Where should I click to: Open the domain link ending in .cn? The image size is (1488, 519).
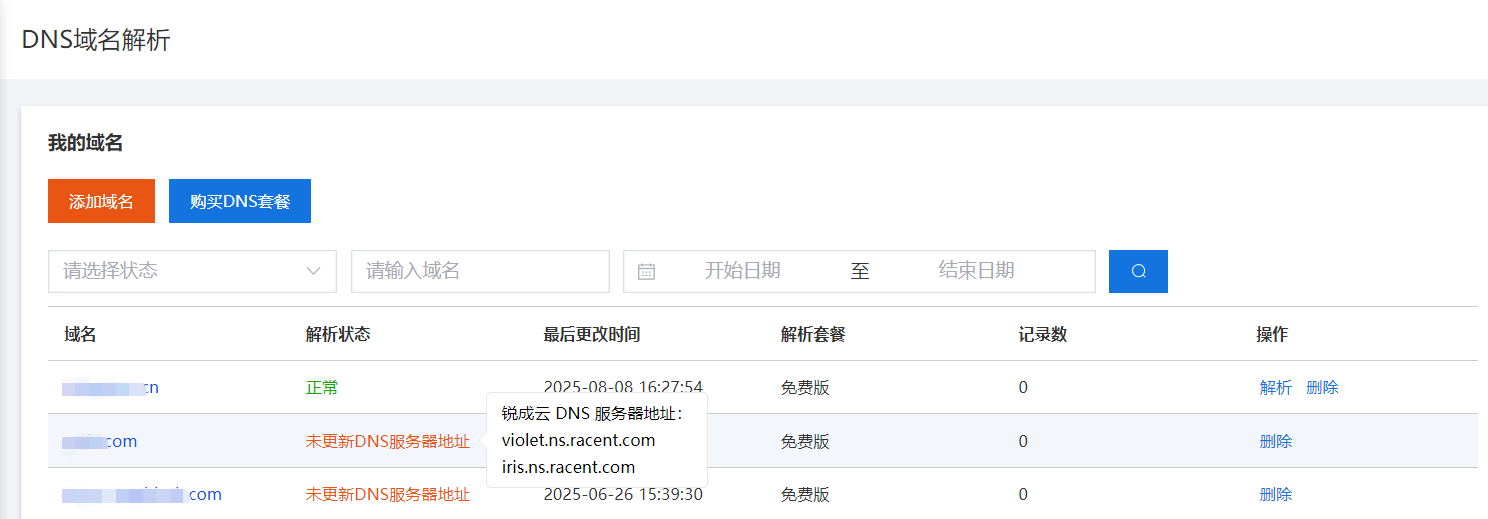[x=110, y=388]
